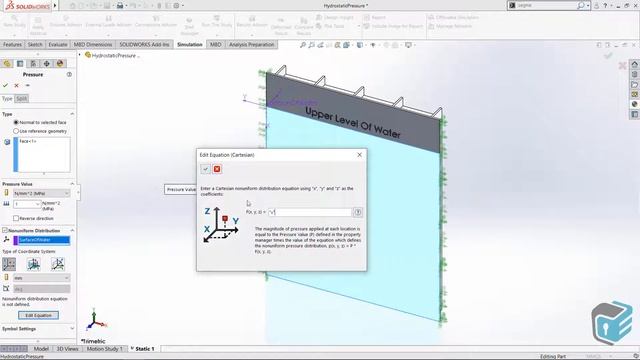Screen dimensions: 640x360
Task: Open the Design Library task pane tab
Action: click(x=634, y=74)
